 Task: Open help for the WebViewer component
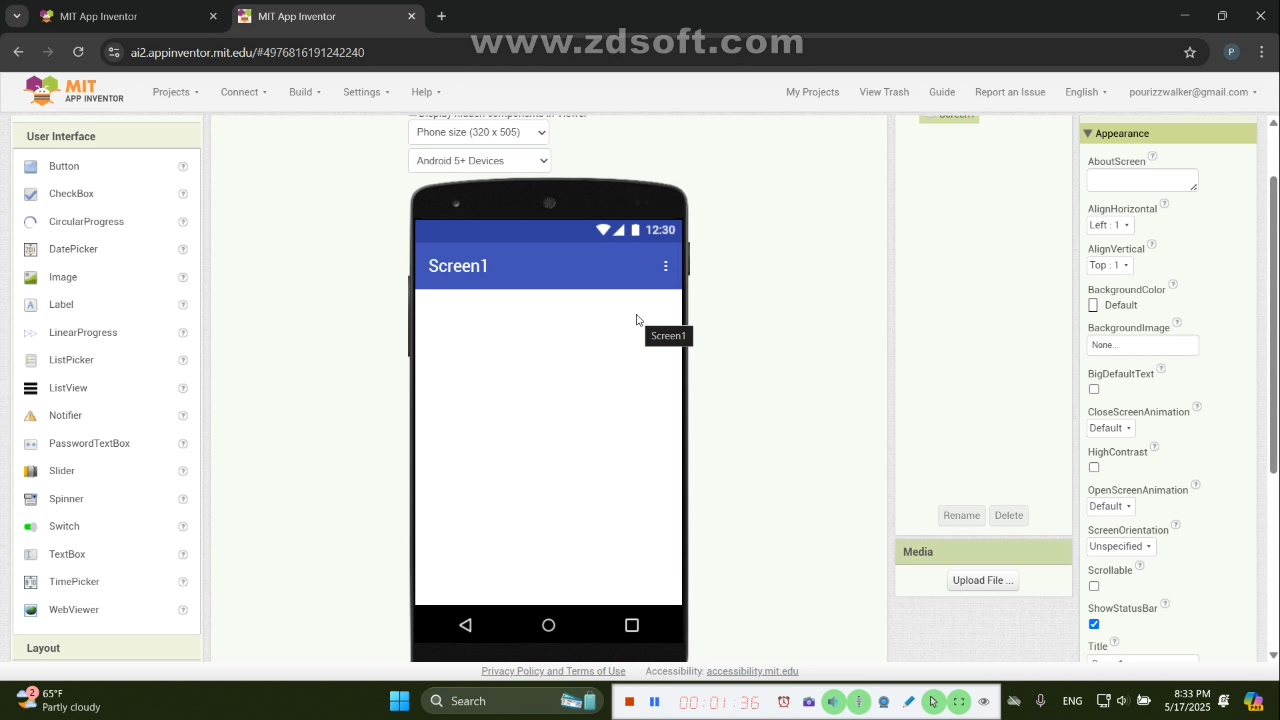tap(183, 610)
